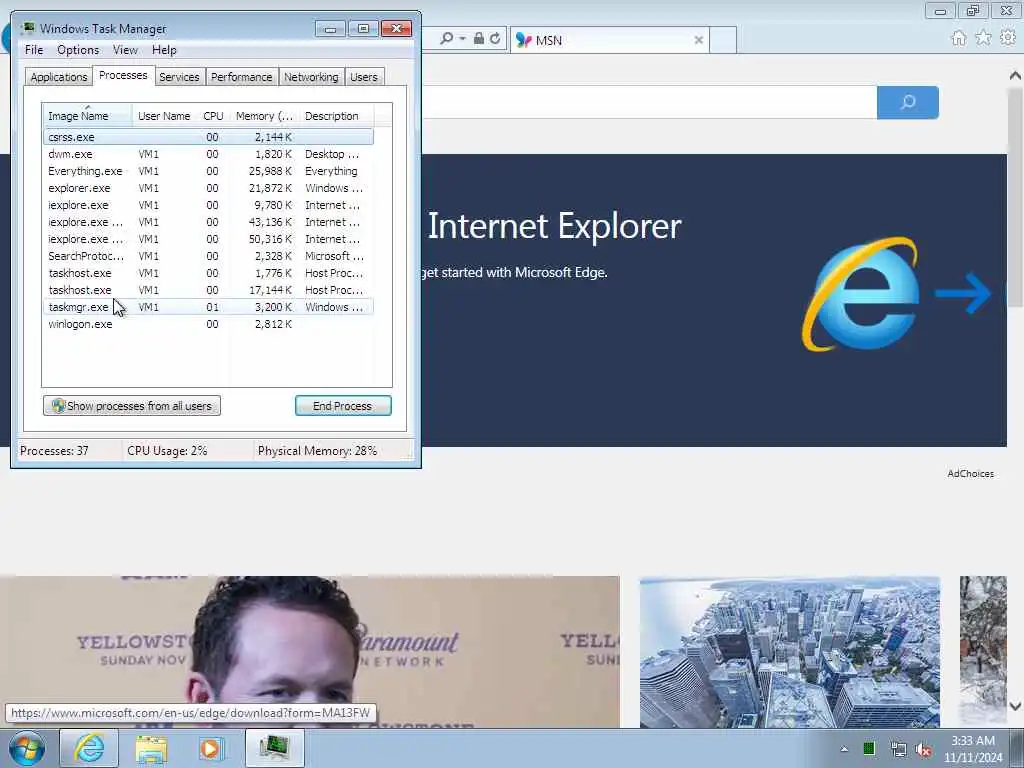Select iexplore.exe row using 50,316 K
1024x768 pixels.
click(208, 239)
